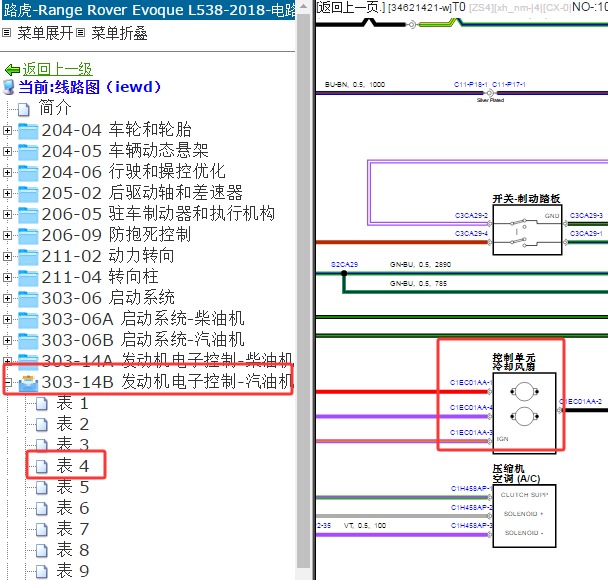The height and width of the screenshot is (580, 608).
Task: Click the open folder icon for 303-14B
Action: [x=28, y=383]
